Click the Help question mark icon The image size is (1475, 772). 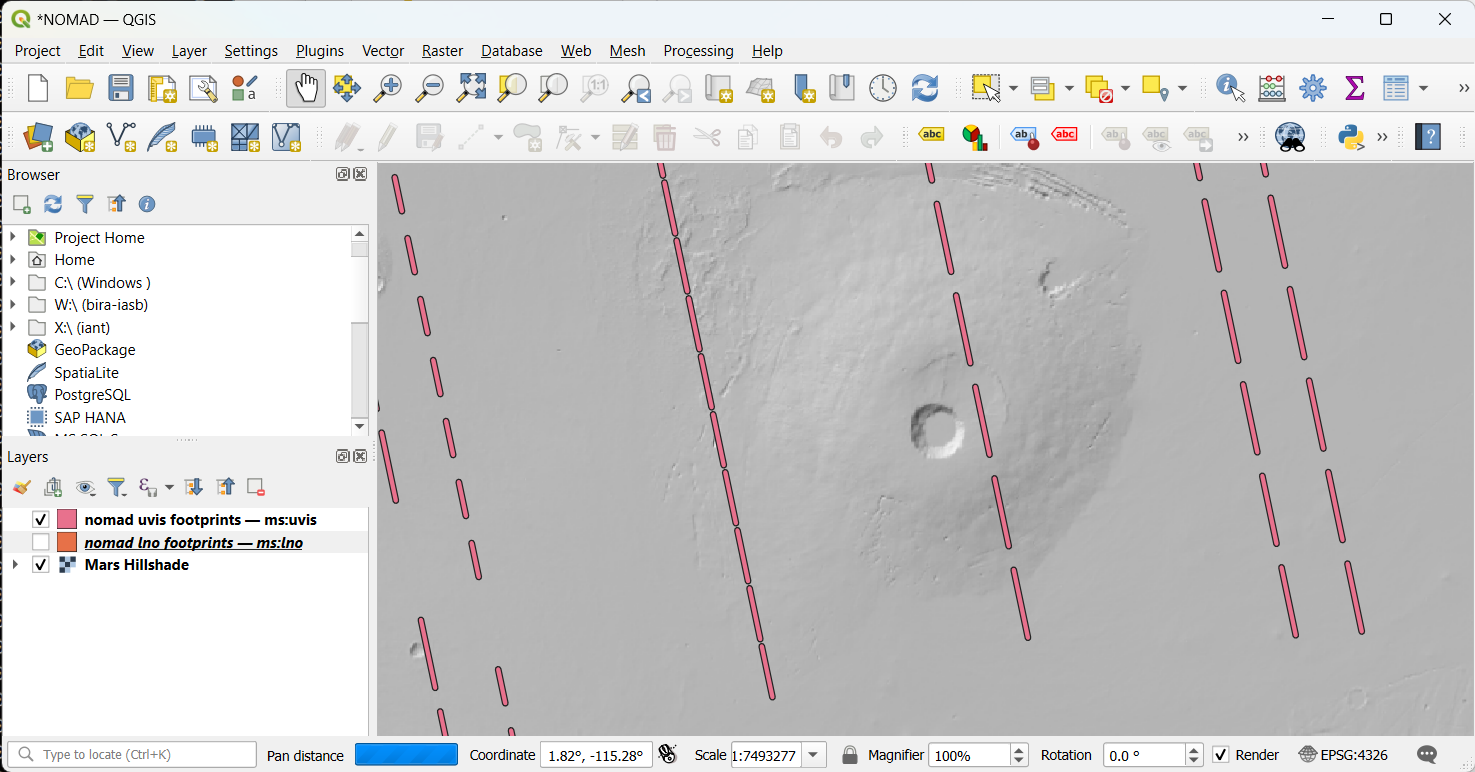tap(1428, 137)
